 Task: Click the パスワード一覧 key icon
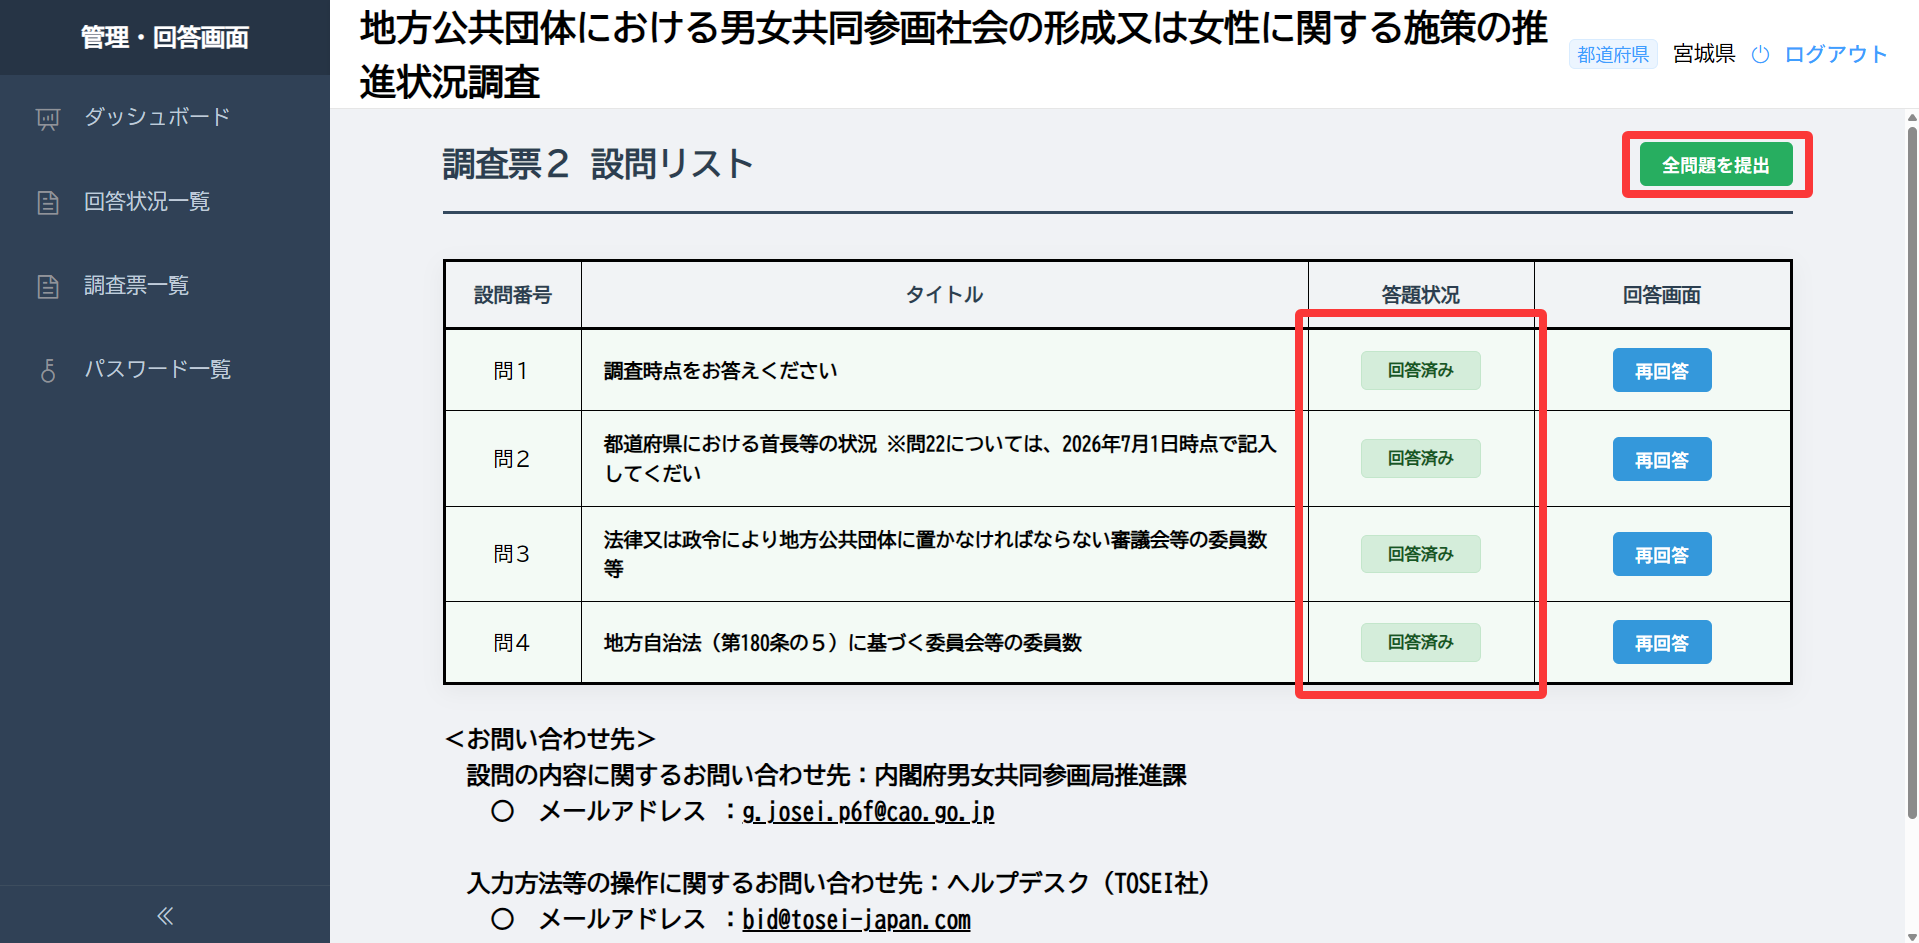pyautogui.click(x=48, y=371)
